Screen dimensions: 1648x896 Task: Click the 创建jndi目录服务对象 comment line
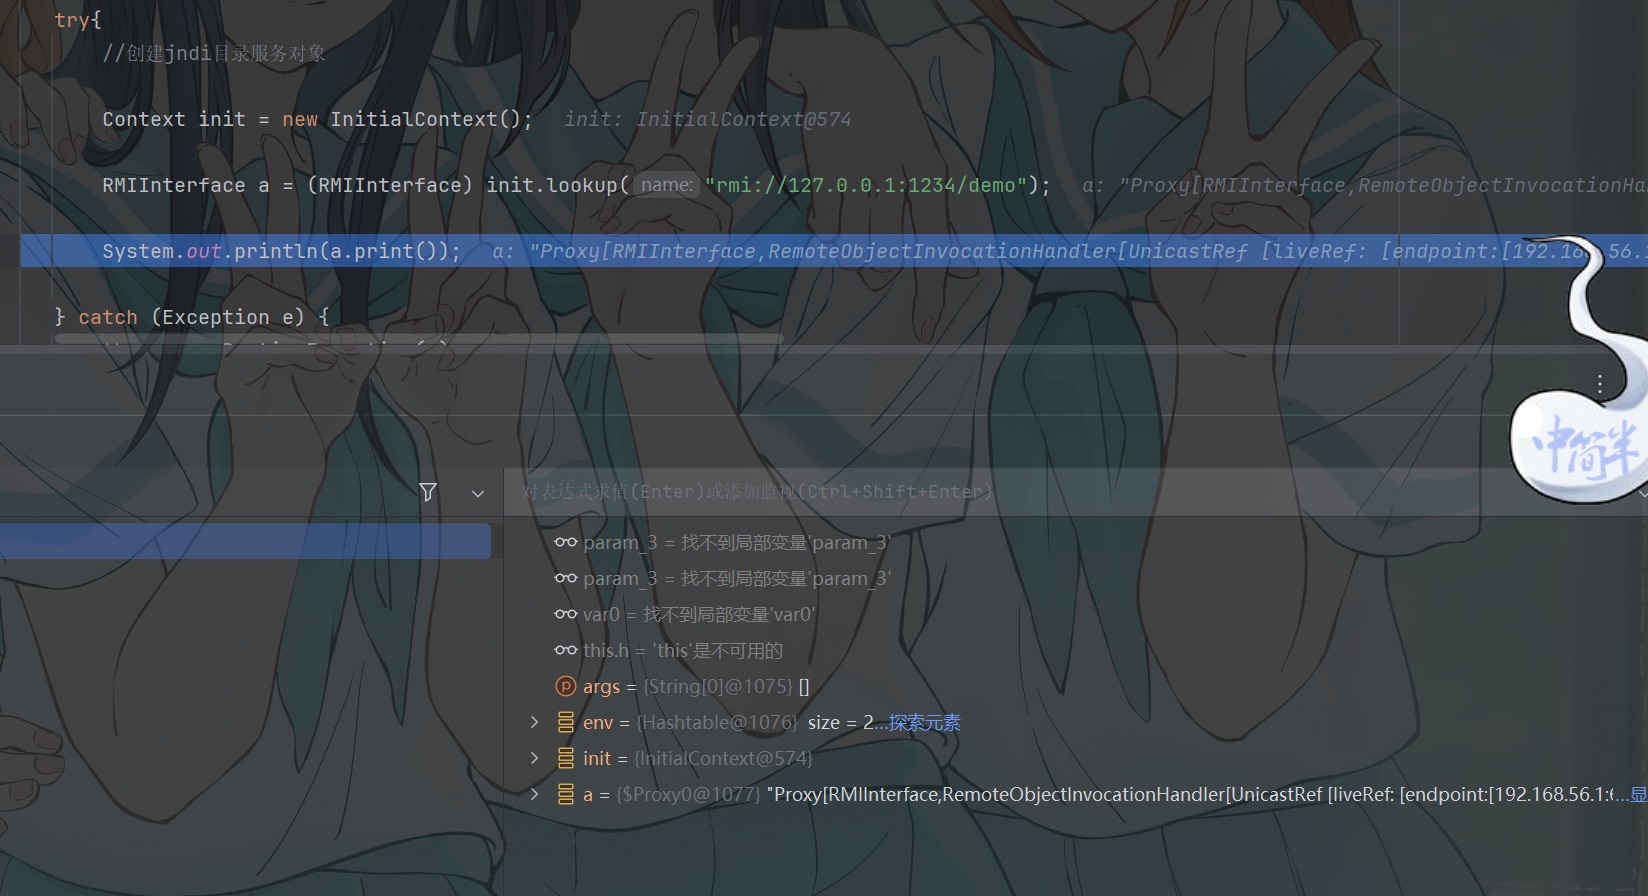point(214,53)
